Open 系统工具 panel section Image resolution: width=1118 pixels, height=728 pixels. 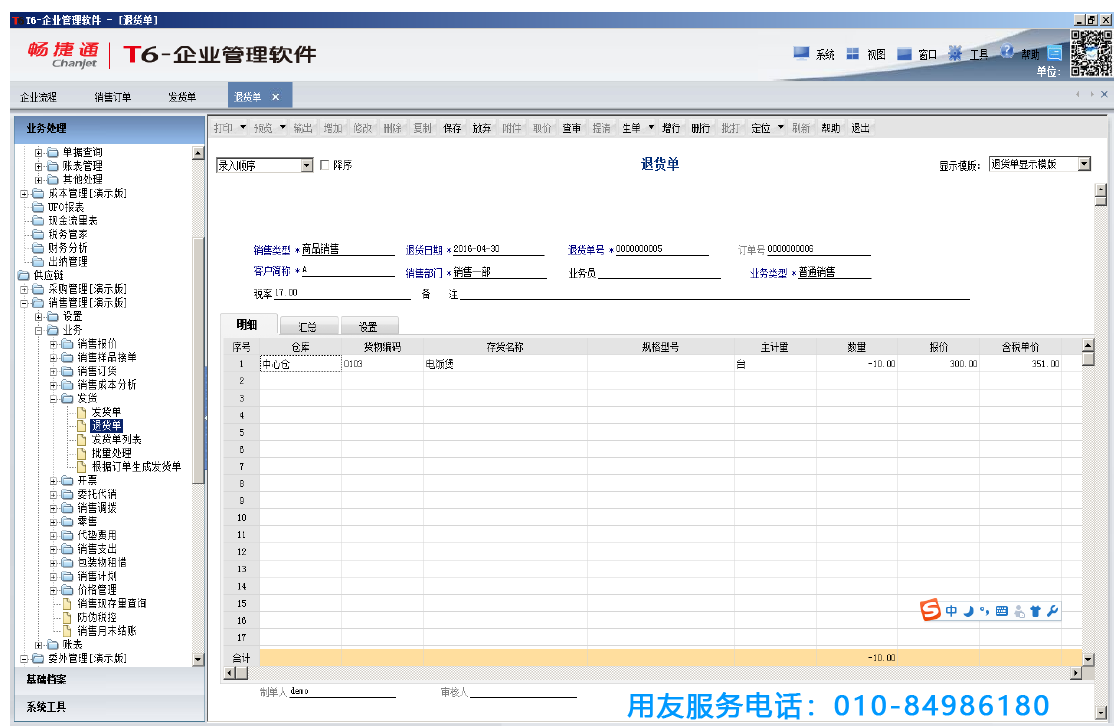click(x=109, y=707)
